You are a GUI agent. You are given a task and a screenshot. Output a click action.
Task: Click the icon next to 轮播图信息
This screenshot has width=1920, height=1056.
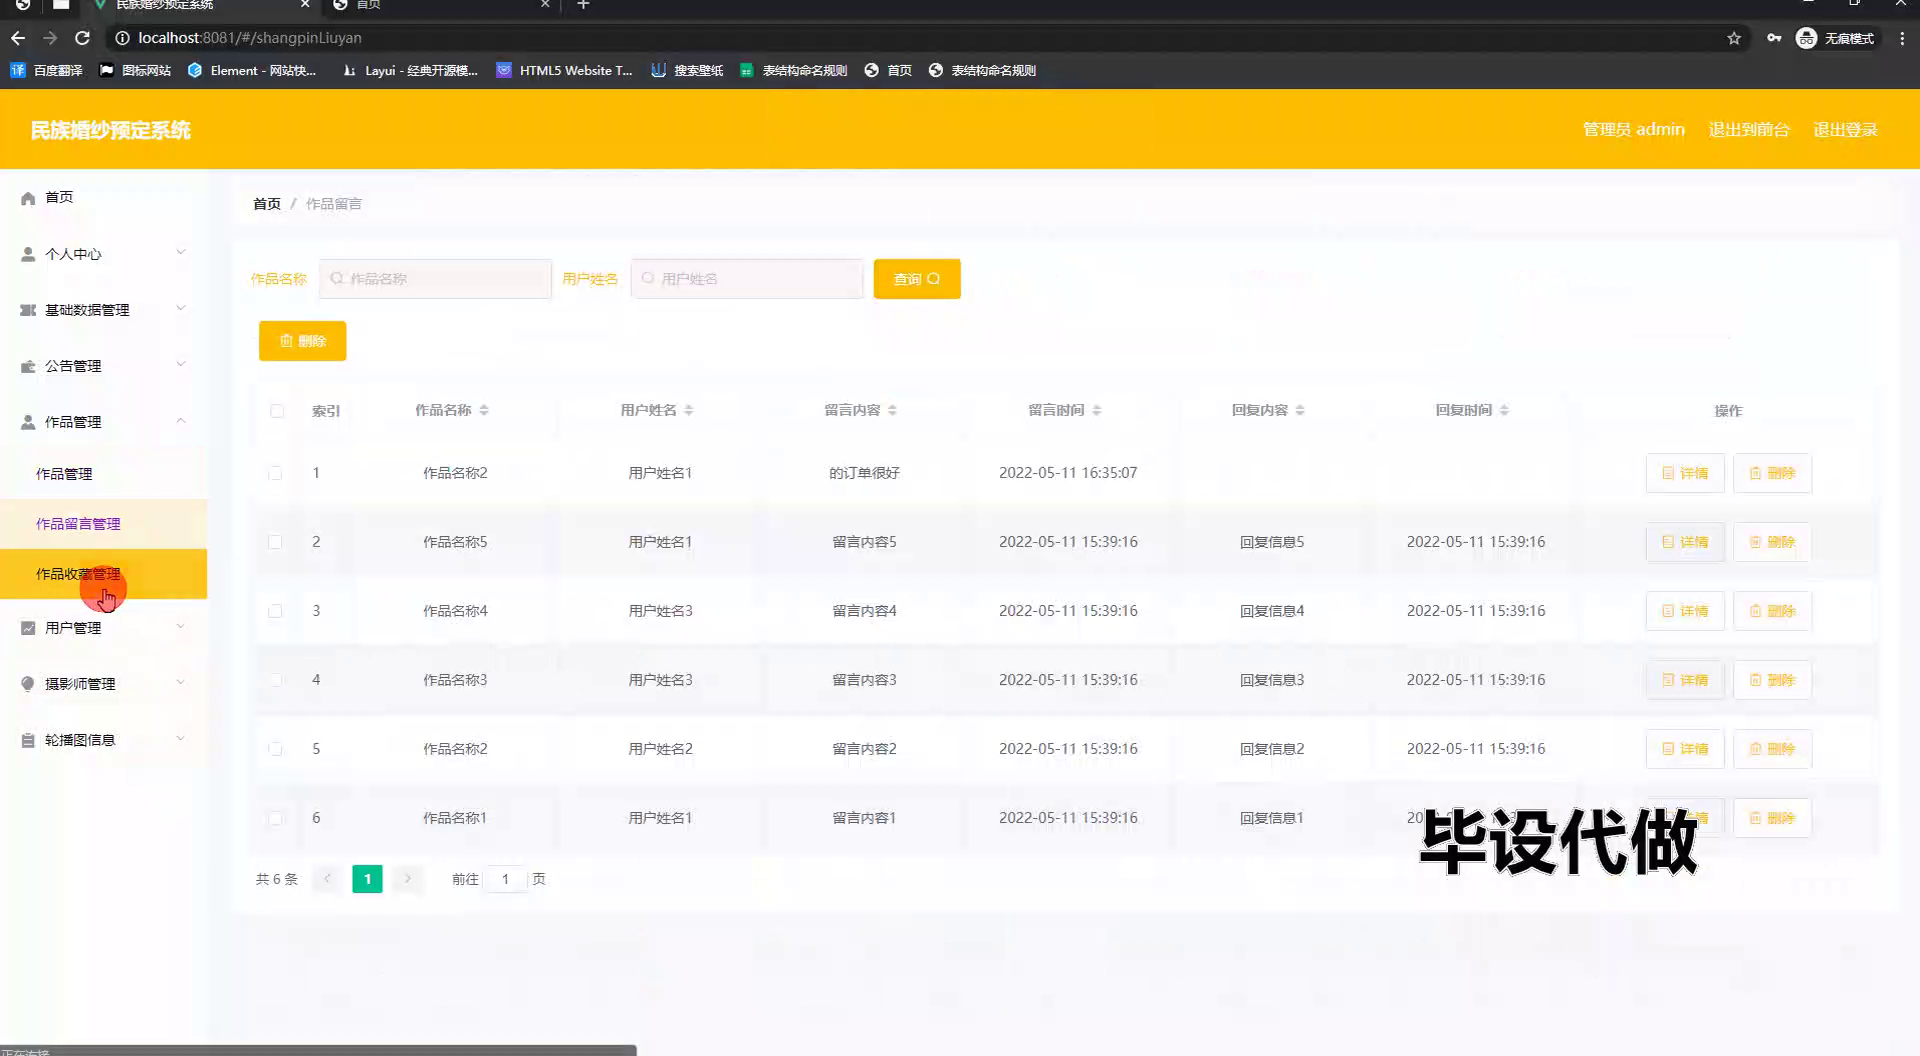point(28,740)
